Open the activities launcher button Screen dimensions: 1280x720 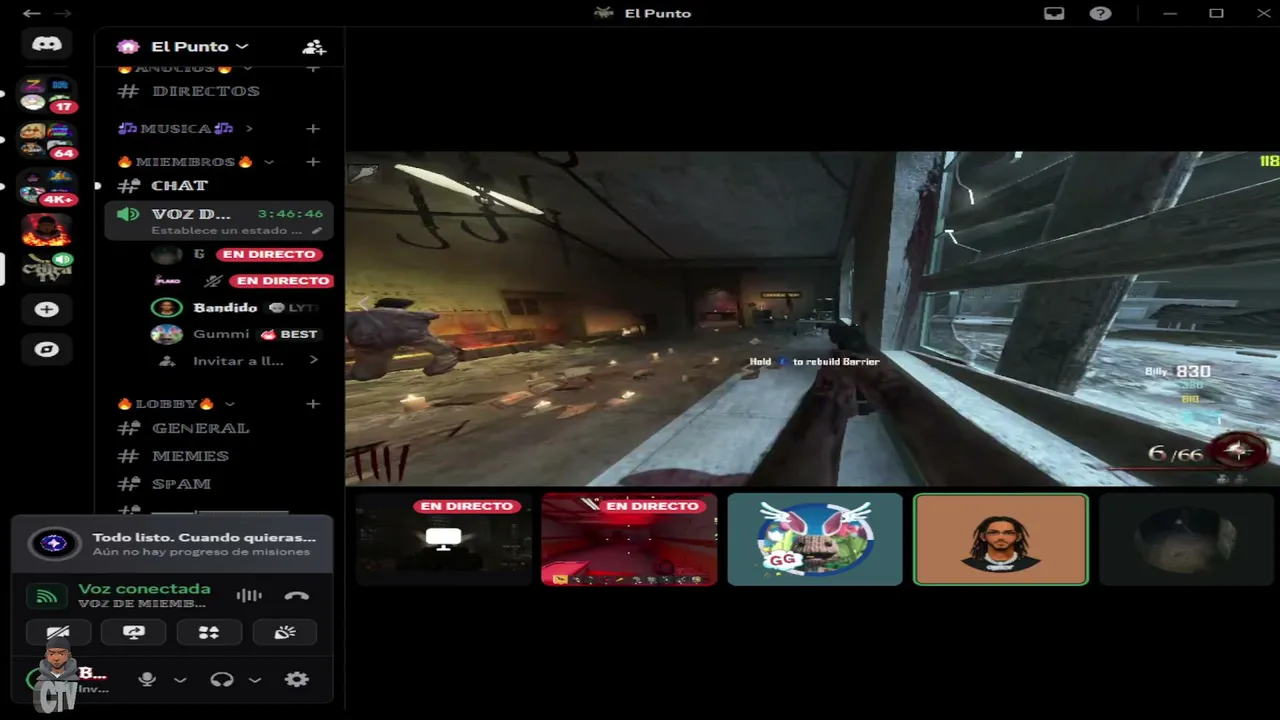click(x=208, y=632)
